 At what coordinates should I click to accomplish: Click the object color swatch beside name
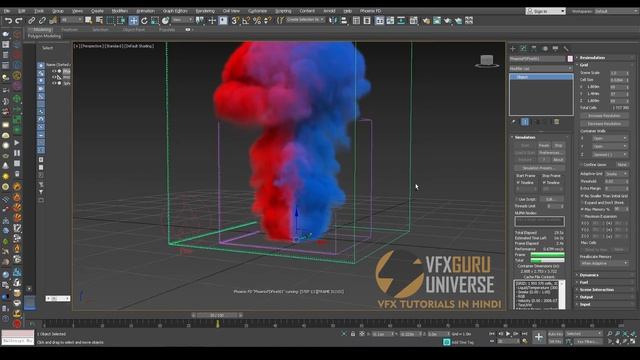570,59
